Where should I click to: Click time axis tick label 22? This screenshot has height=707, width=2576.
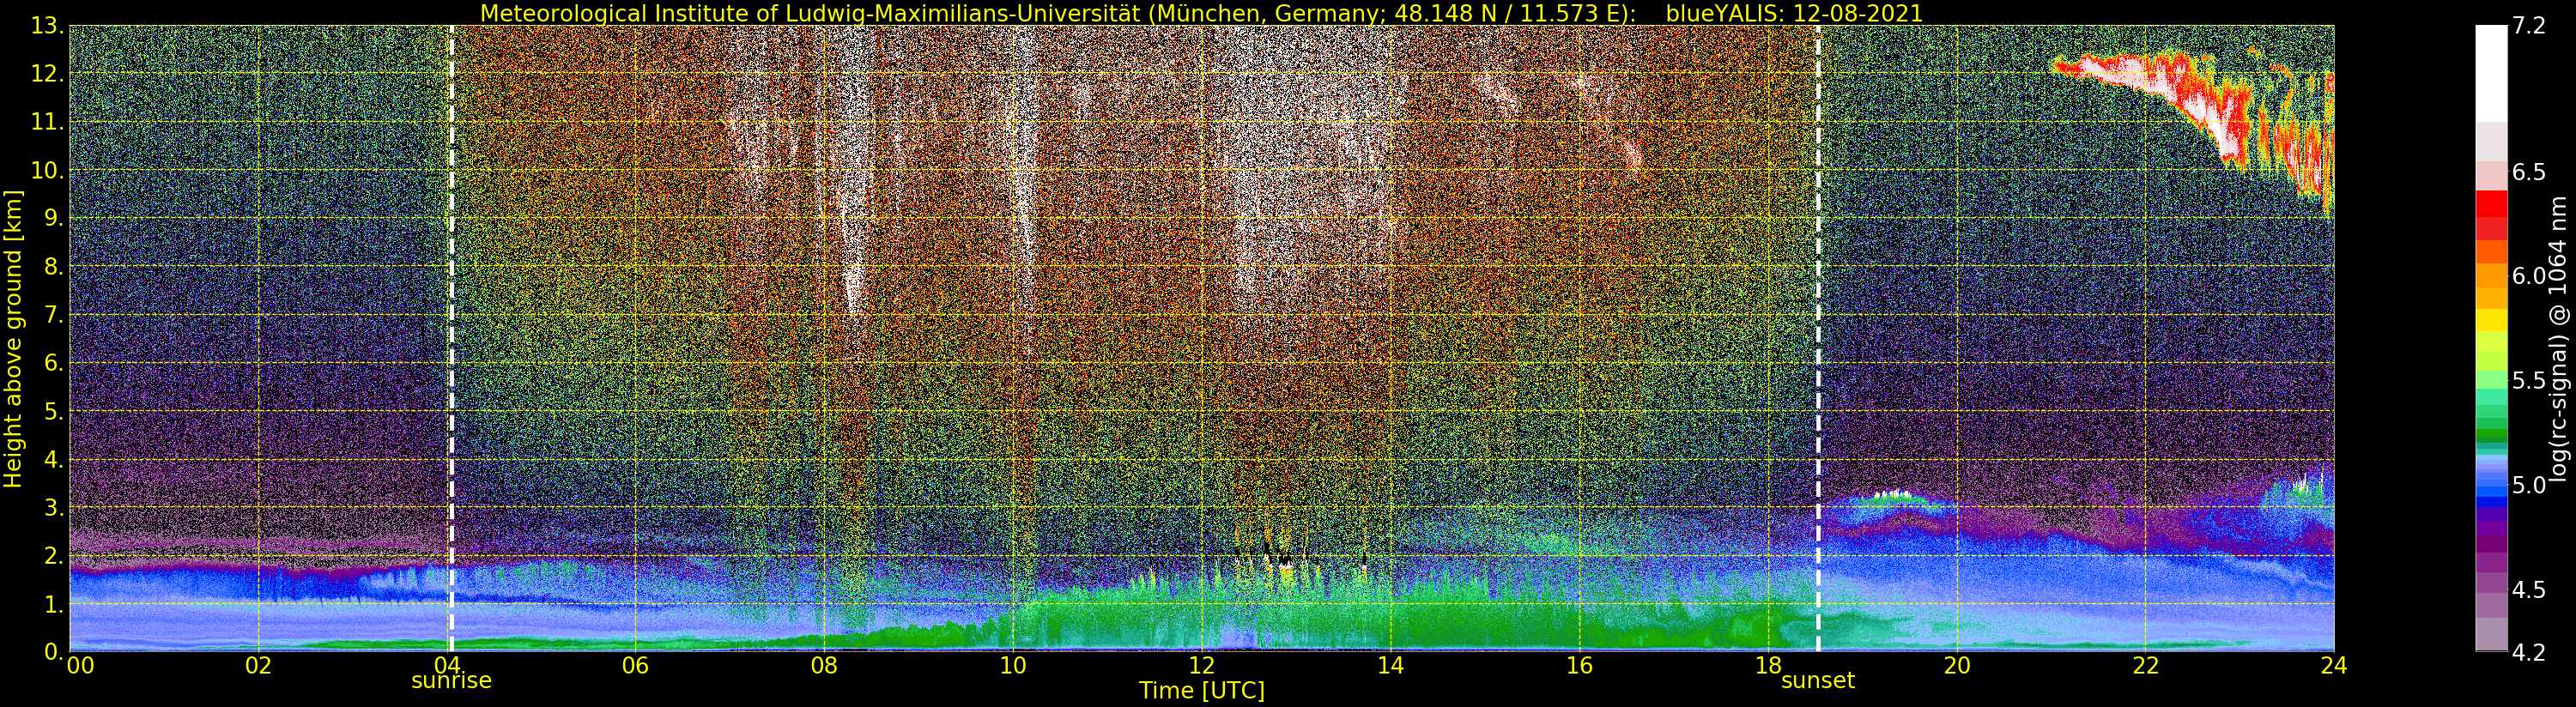[2146, 665]
